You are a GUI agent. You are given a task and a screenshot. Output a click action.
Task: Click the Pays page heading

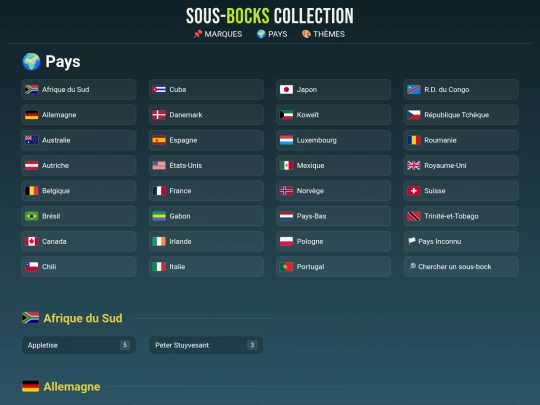[63, 62]
